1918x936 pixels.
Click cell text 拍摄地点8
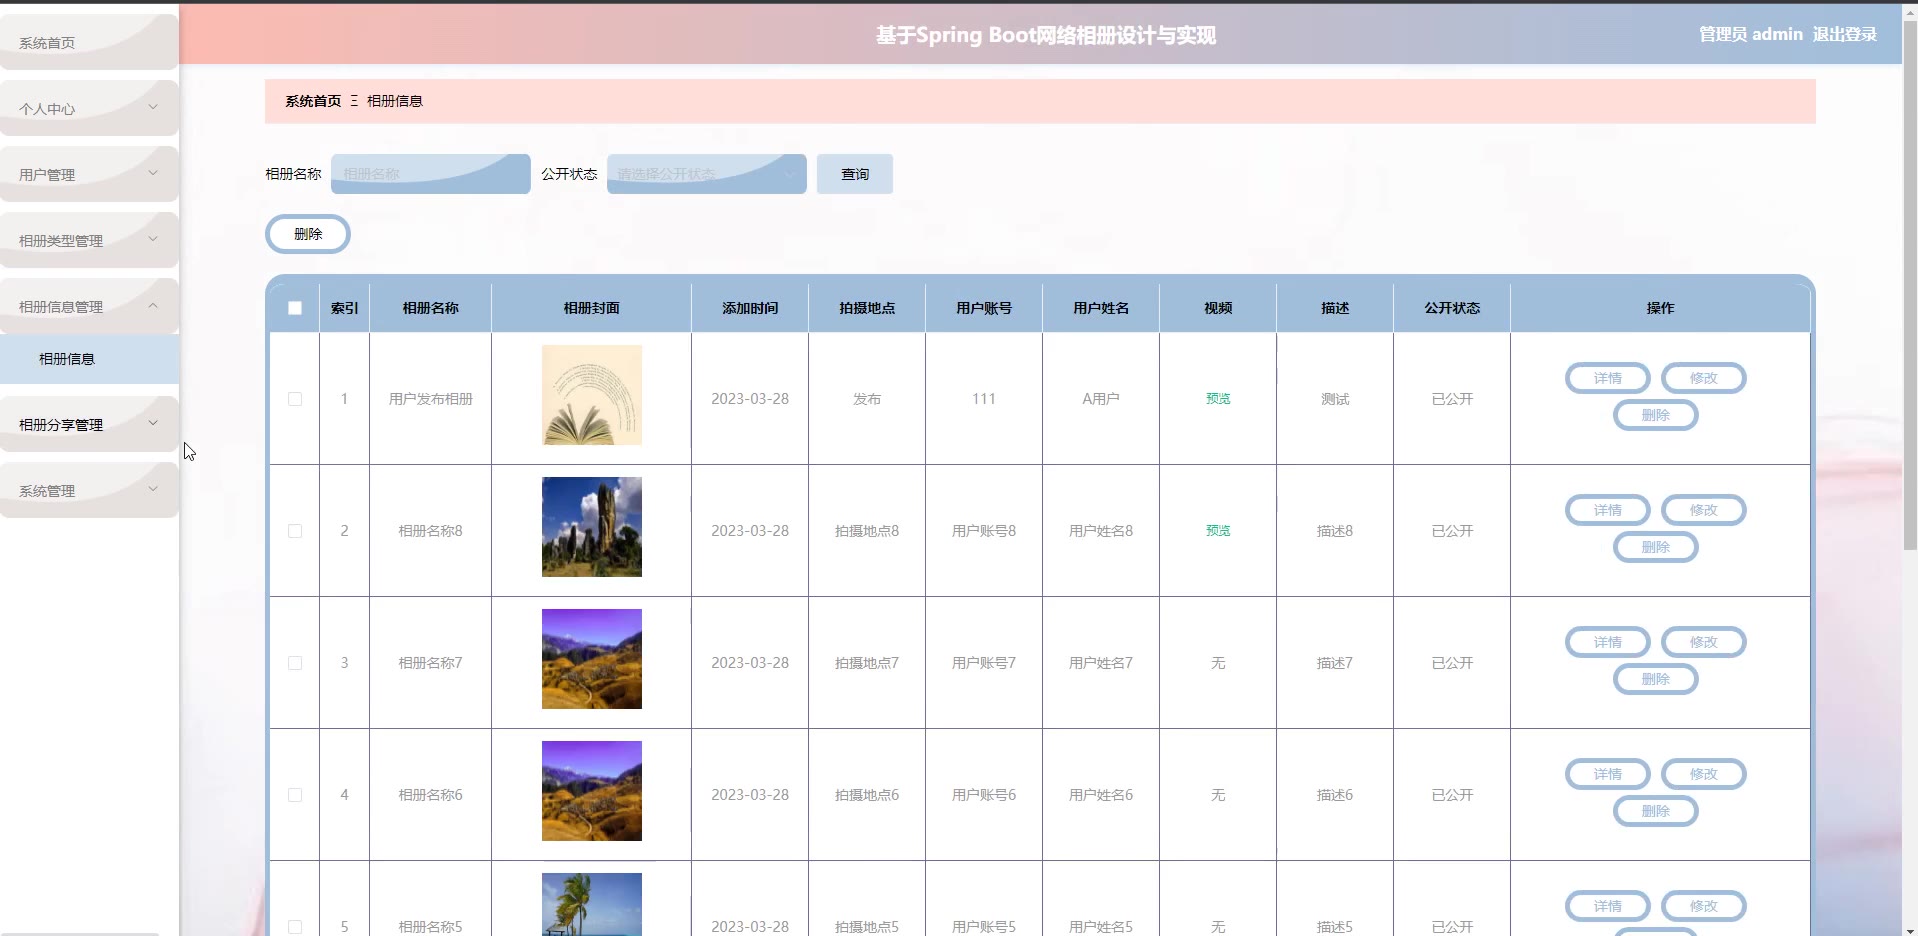867,531
